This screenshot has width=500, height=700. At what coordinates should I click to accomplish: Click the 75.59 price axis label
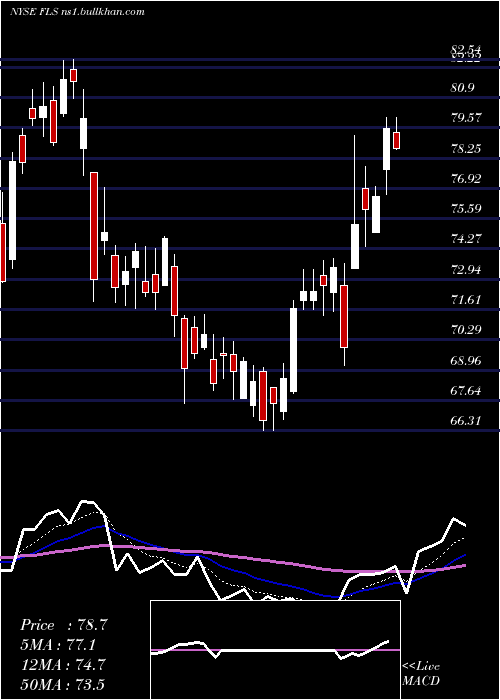pos(466,208)
